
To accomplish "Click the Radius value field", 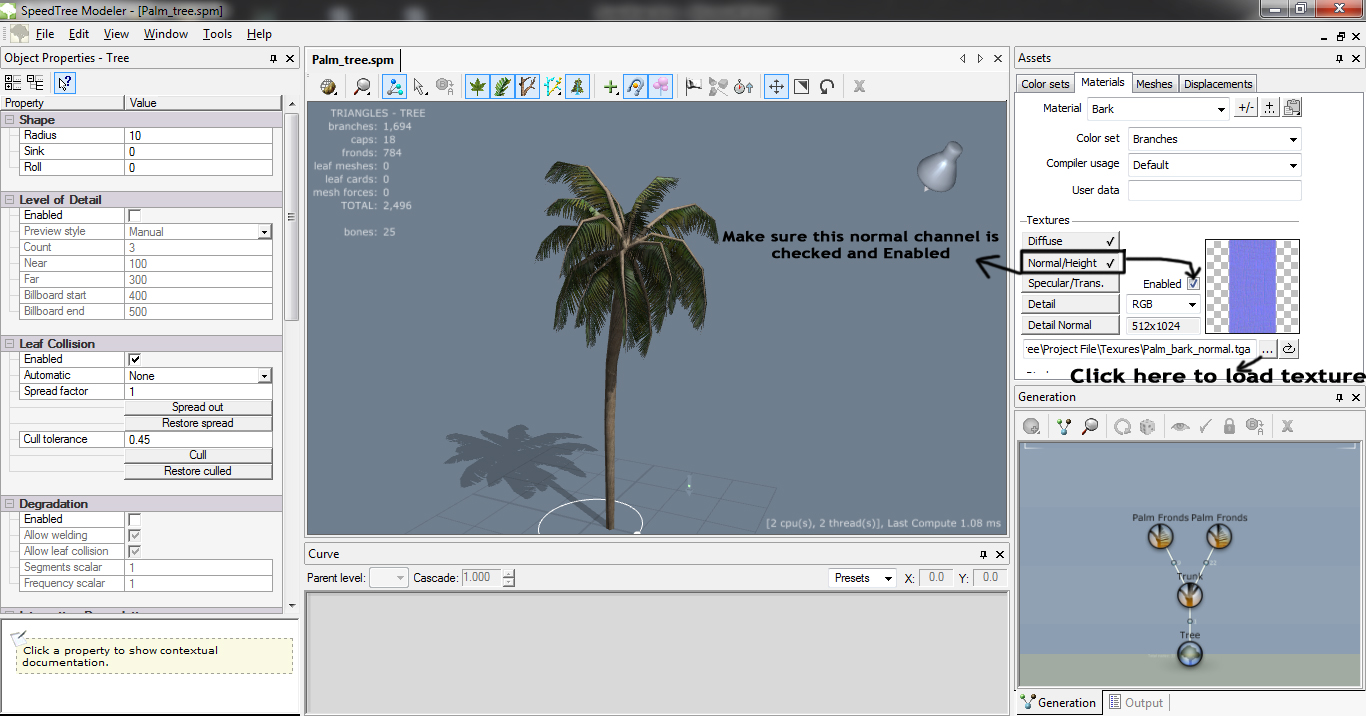I will [199, 135].
